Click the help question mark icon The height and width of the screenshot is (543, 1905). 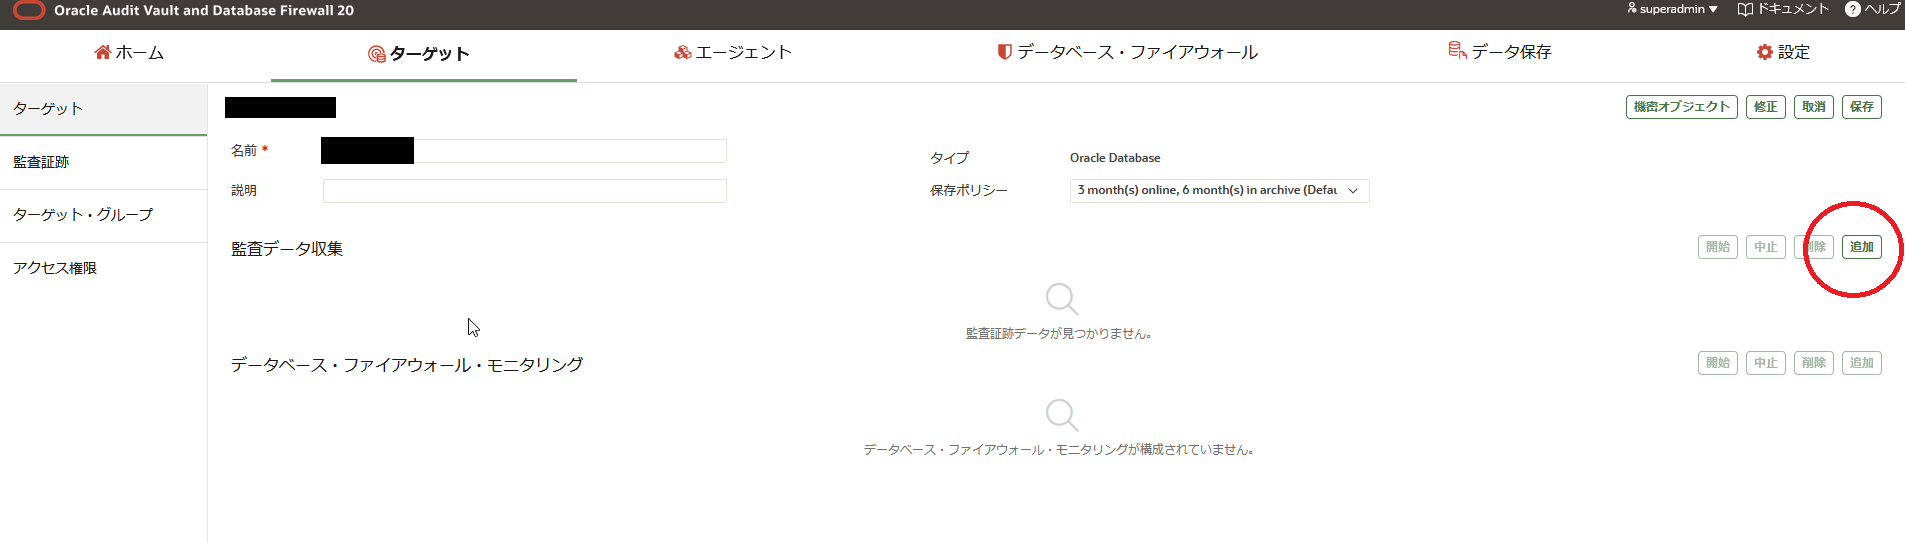click(1853, 9)
